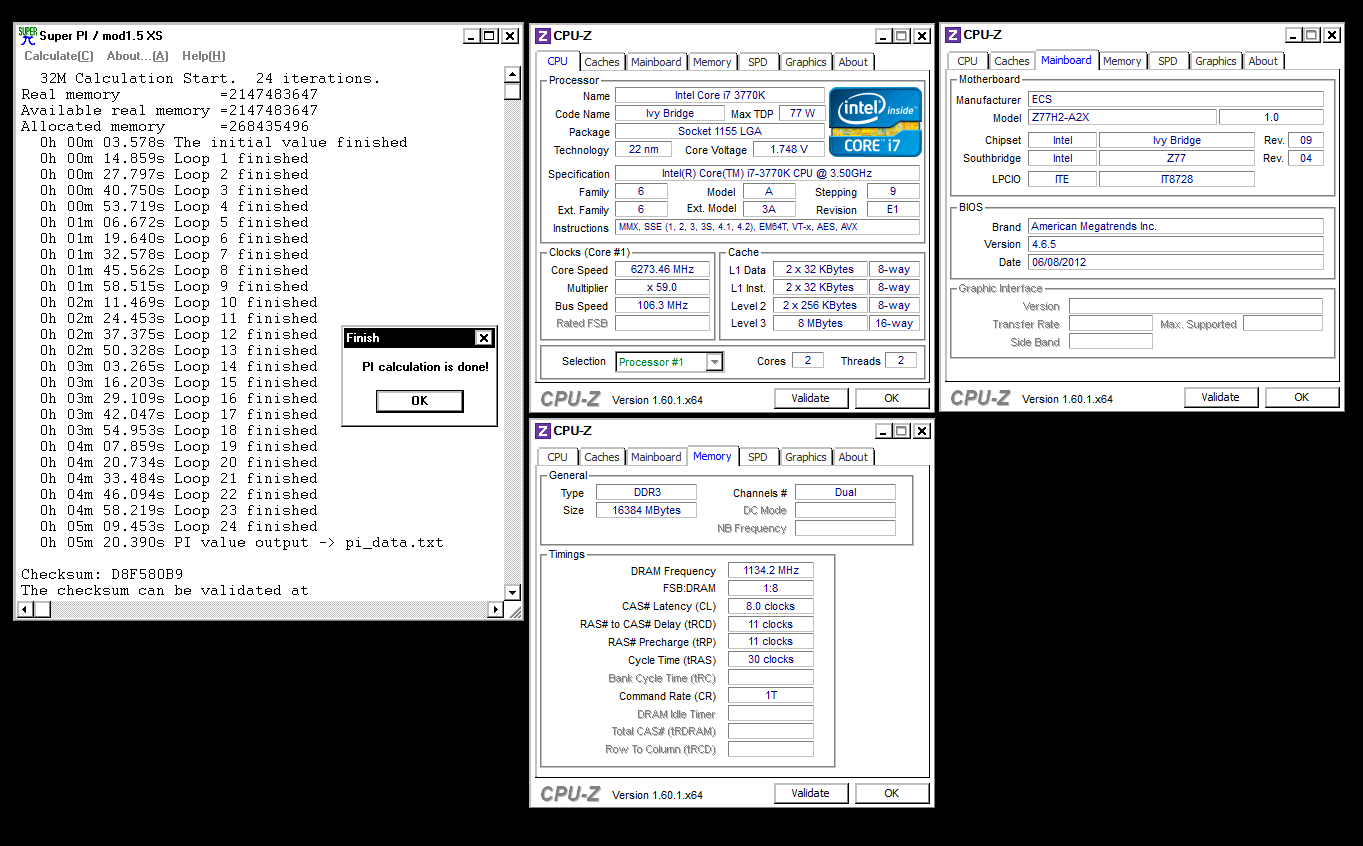Switch to Mainboard tab in CPU window
The height and width of the screenshot is (846, 1363).
pyautogui.click(x=656, y=62)
